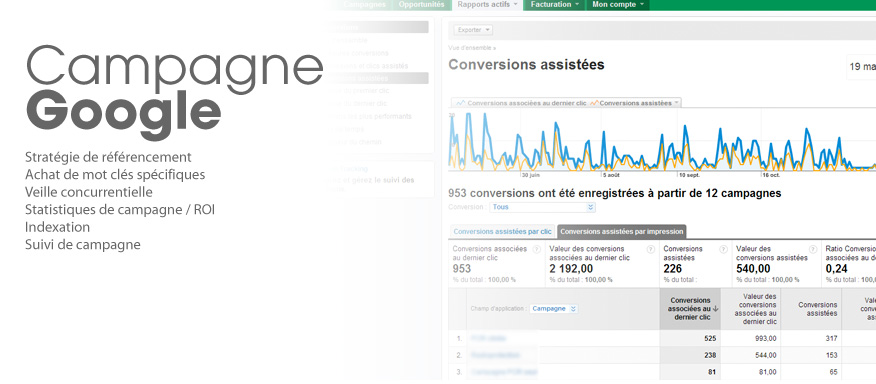Click summary ratio value 0,24
The height and width of the screenshot is (384, 876).
[836, 269]
